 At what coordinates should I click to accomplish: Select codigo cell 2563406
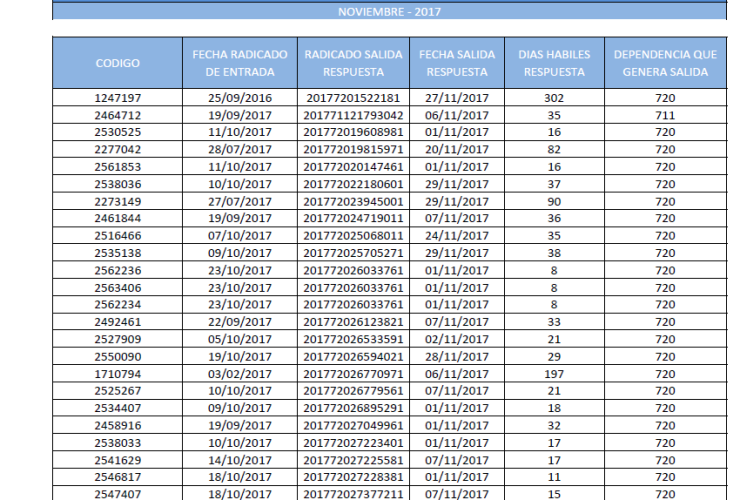pyautogui.click(x=118, y=288)
